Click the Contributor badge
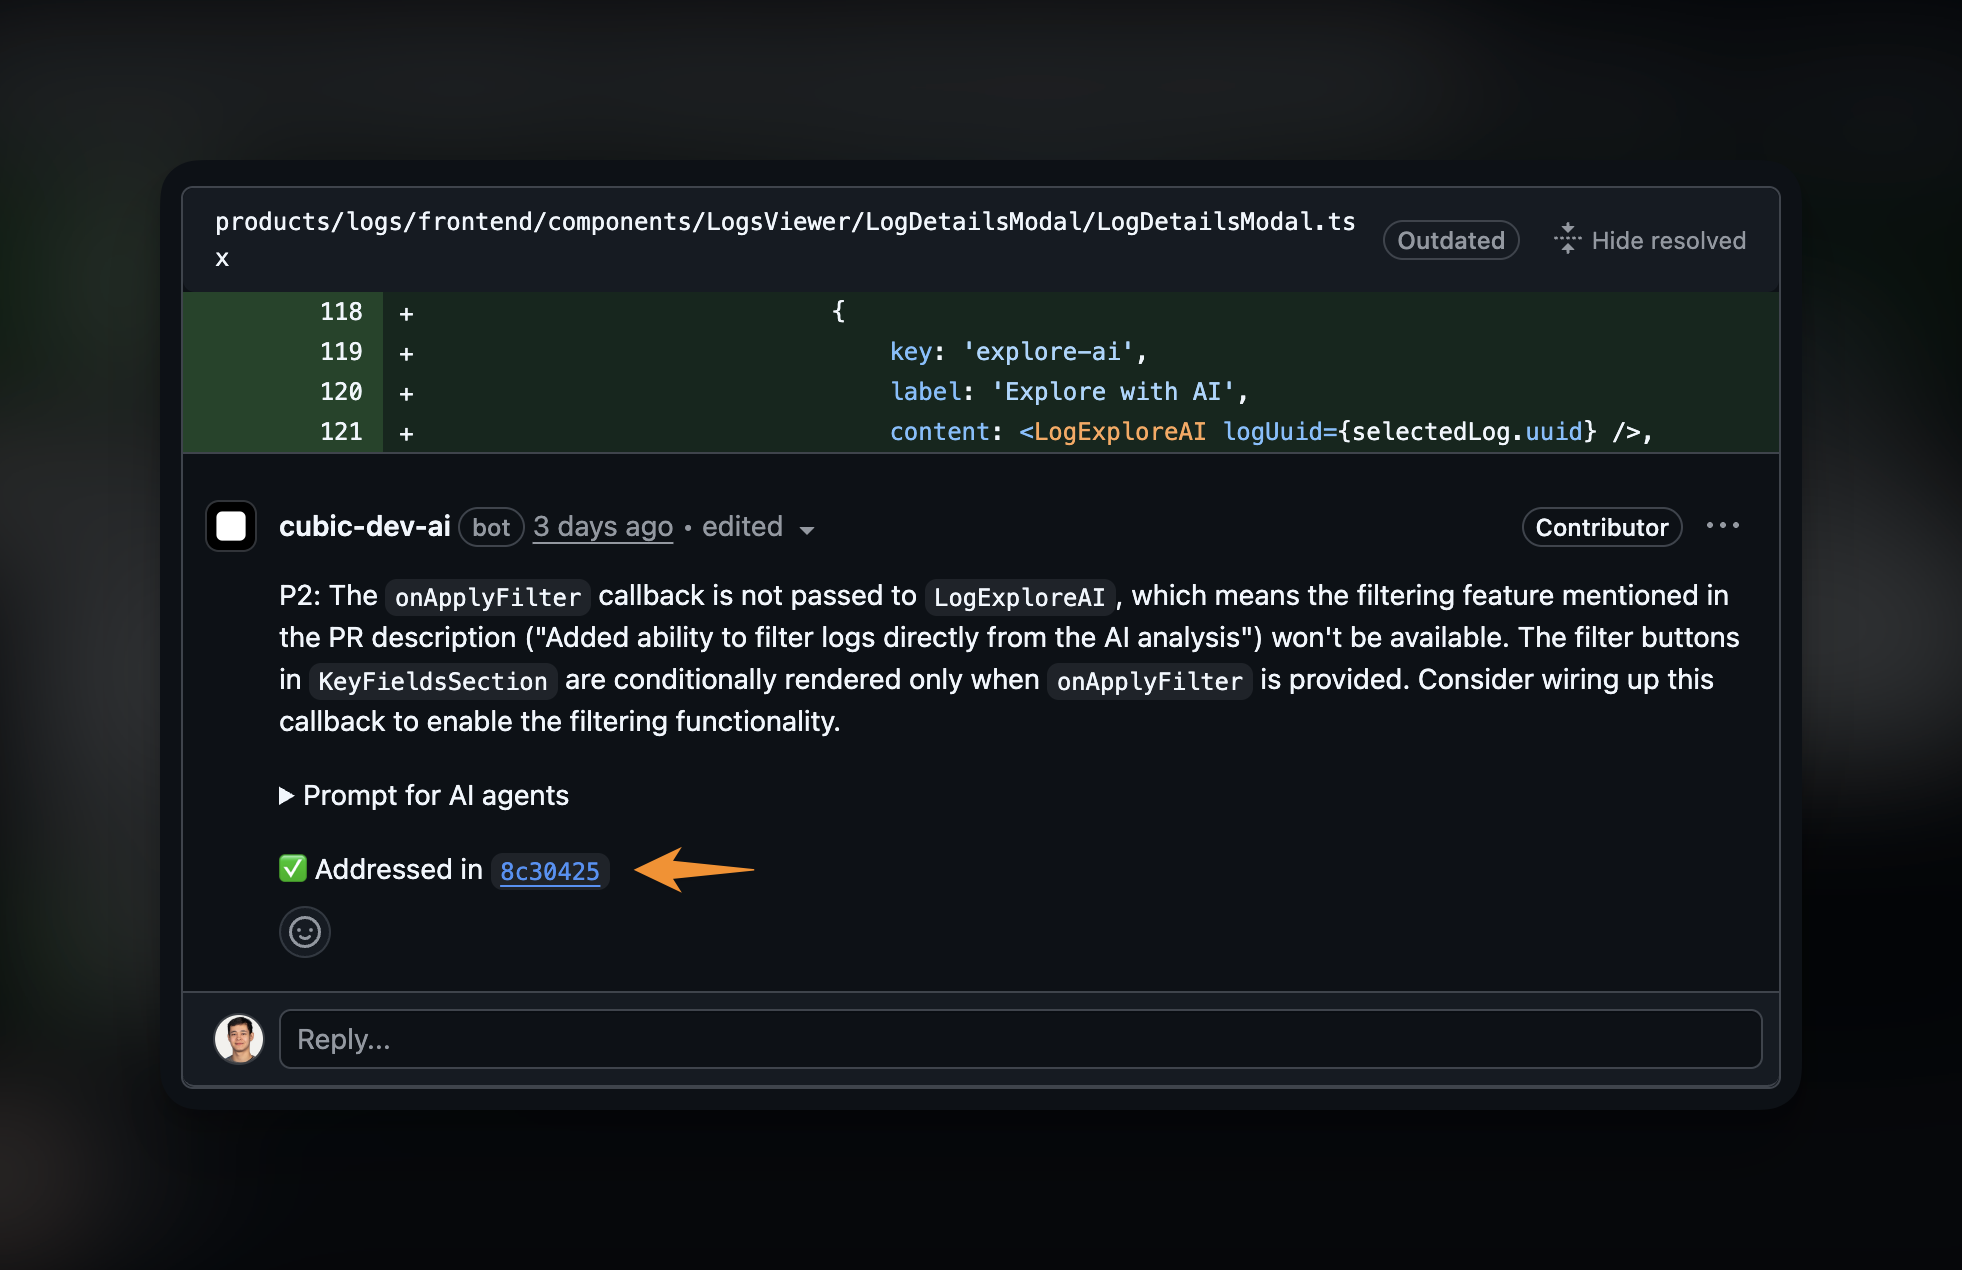 pyautogui.click(x=1601, y=527)
